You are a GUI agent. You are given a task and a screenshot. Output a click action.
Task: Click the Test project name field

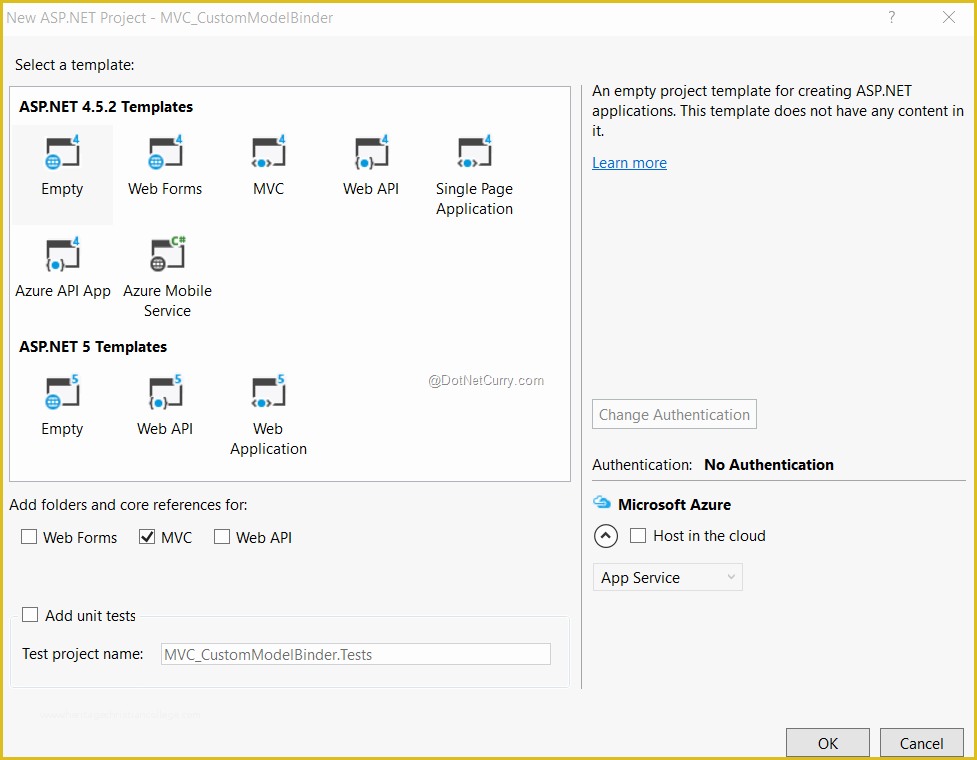(x=356, y=654)
